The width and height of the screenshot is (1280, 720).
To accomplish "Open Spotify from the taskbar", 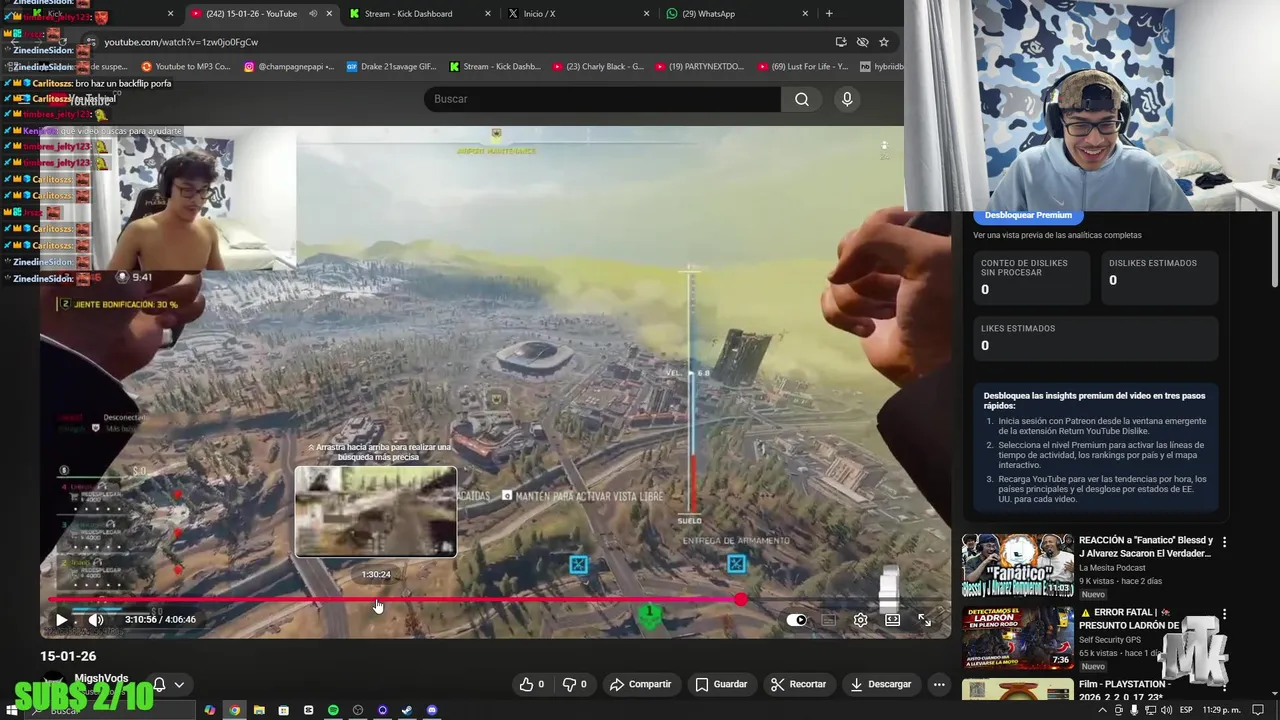I will point(333,710).
